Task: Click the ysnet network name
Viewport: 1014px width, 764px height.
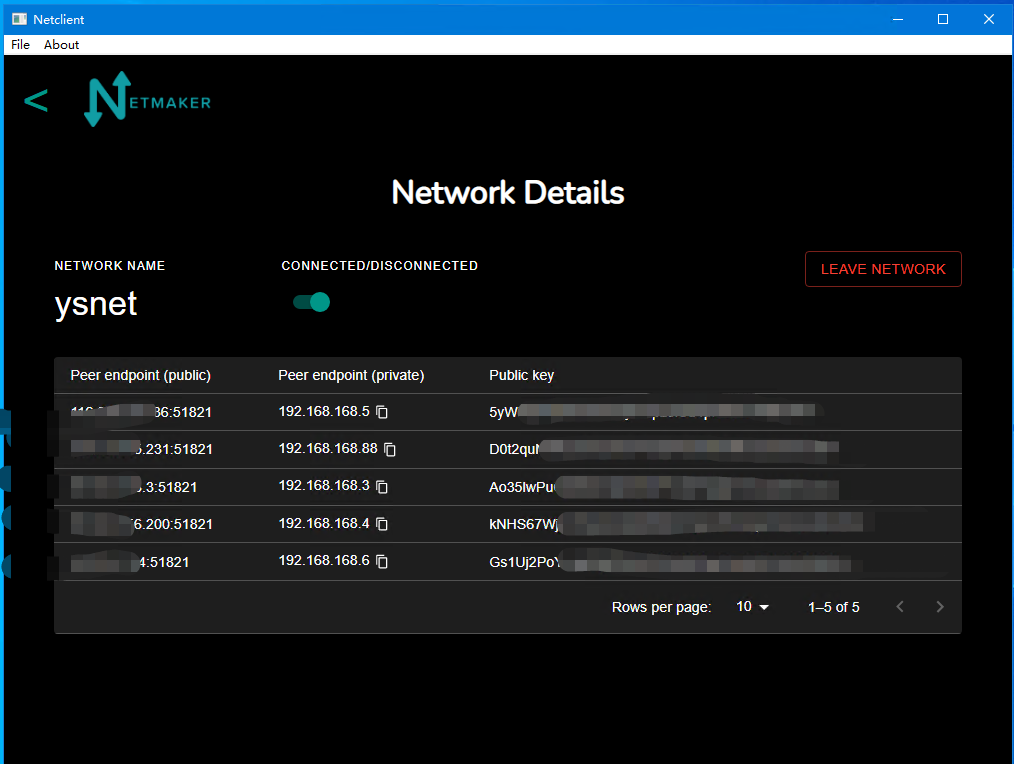Action: pyautogui.click(x=95, y=304)
